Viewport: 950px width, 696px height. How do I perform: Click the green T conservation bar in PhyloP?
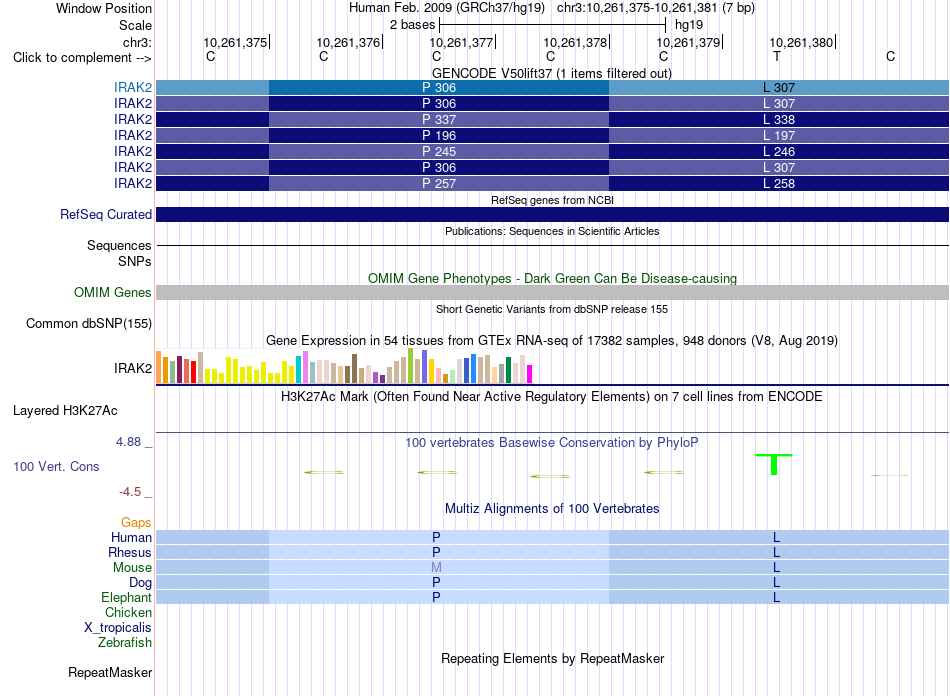[774, 464]
